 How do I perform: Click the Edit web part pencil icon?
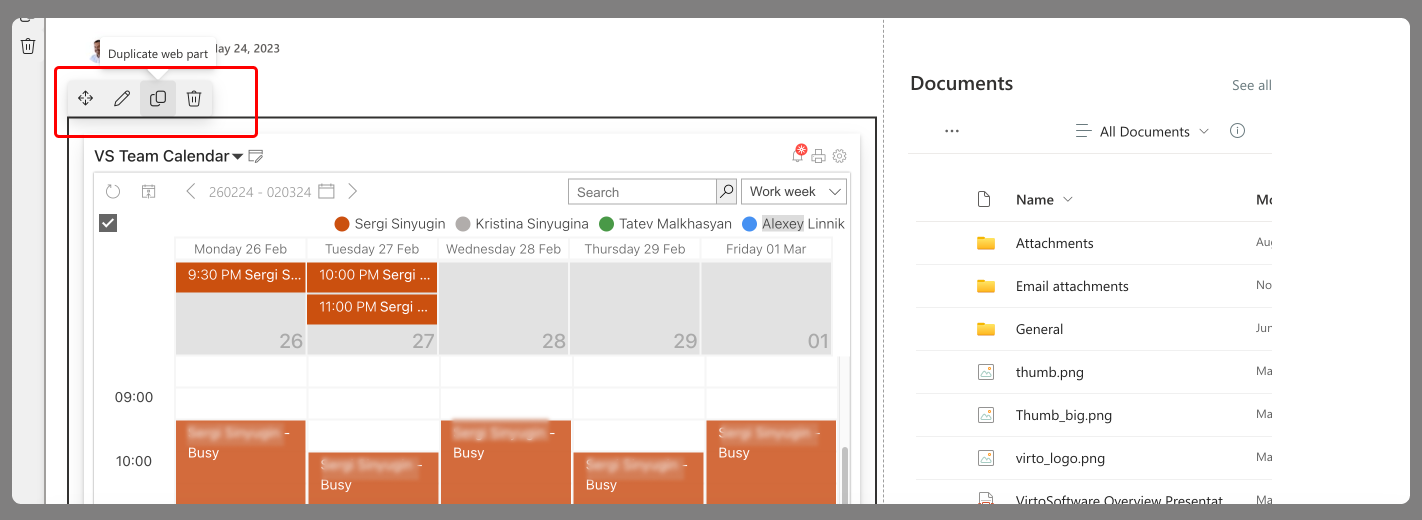point(122,98)
